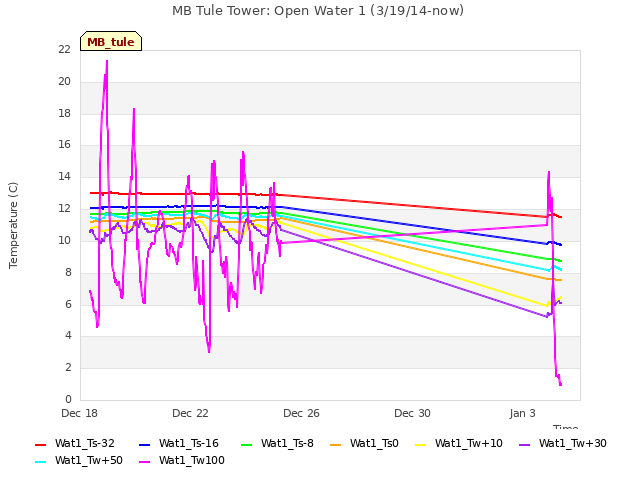Viewport: 640px width, 480px height.
Task: Click the magenta peak above 21 degrees
Action: pyautogui.click(x=107, y=61)
